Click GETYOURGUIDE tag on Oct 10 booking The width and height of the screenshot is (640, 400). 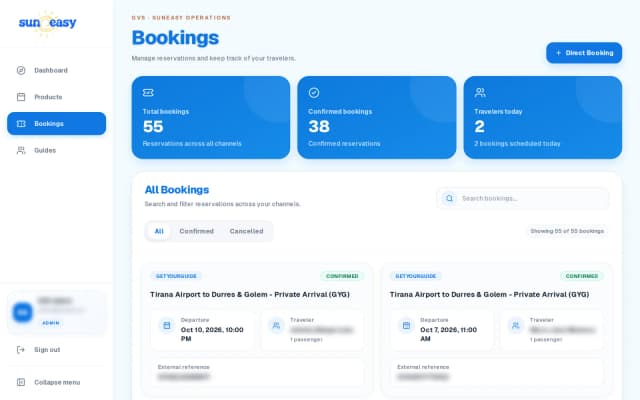176,276
